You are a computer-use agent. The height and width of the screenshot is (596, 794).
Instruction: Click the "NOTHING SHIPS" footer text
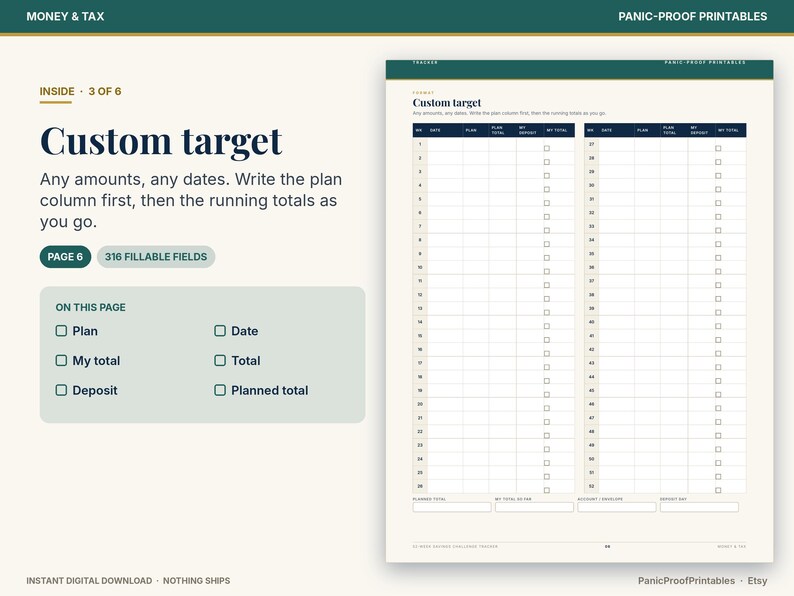(196, 581)
